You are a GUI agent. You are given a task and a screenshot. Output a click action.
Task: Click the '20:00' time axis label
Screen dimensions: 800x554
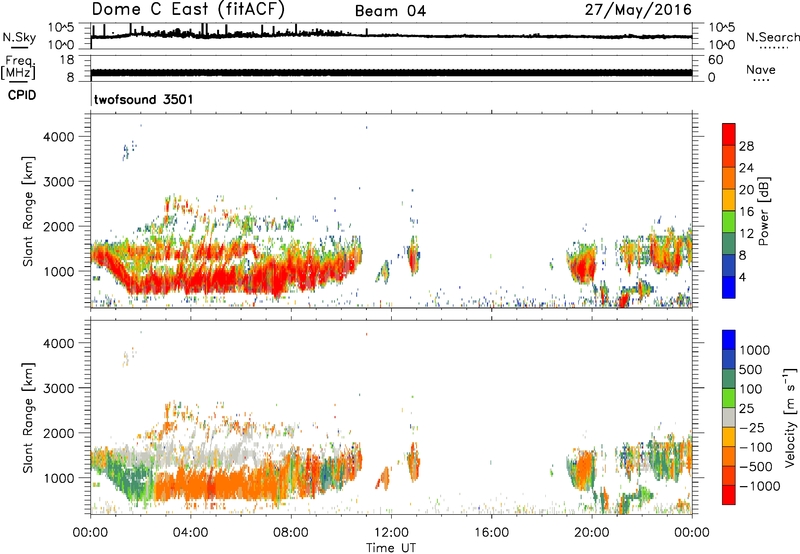591,533
